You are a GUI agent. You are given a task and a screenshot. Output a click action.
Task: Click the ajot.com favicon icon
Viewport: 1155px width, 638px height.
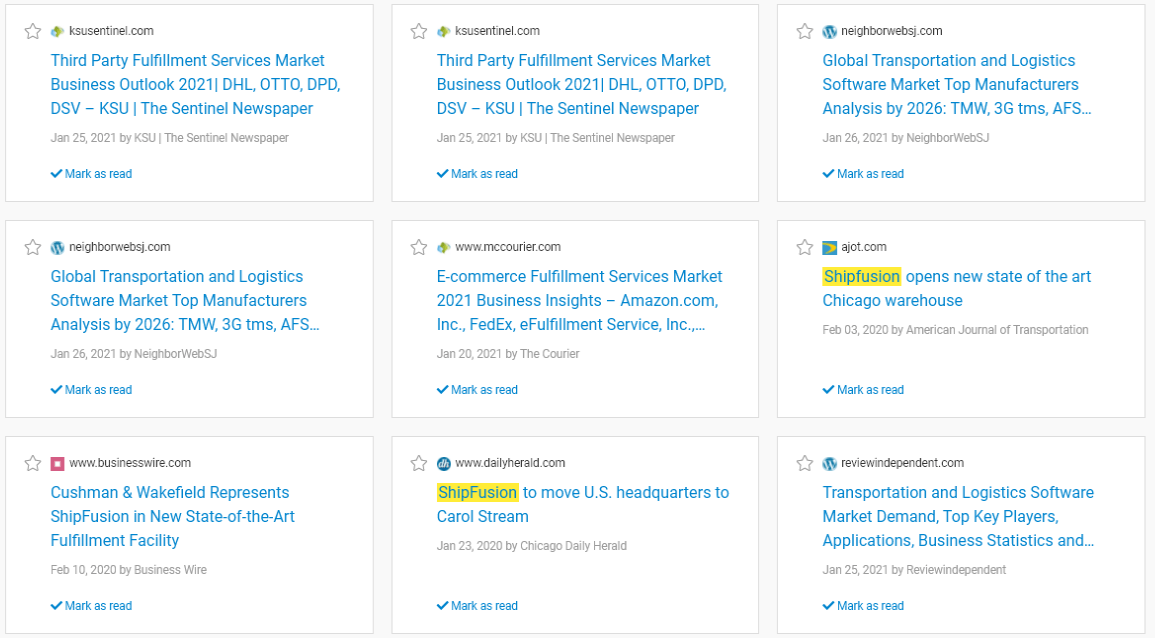coord(829,247)
